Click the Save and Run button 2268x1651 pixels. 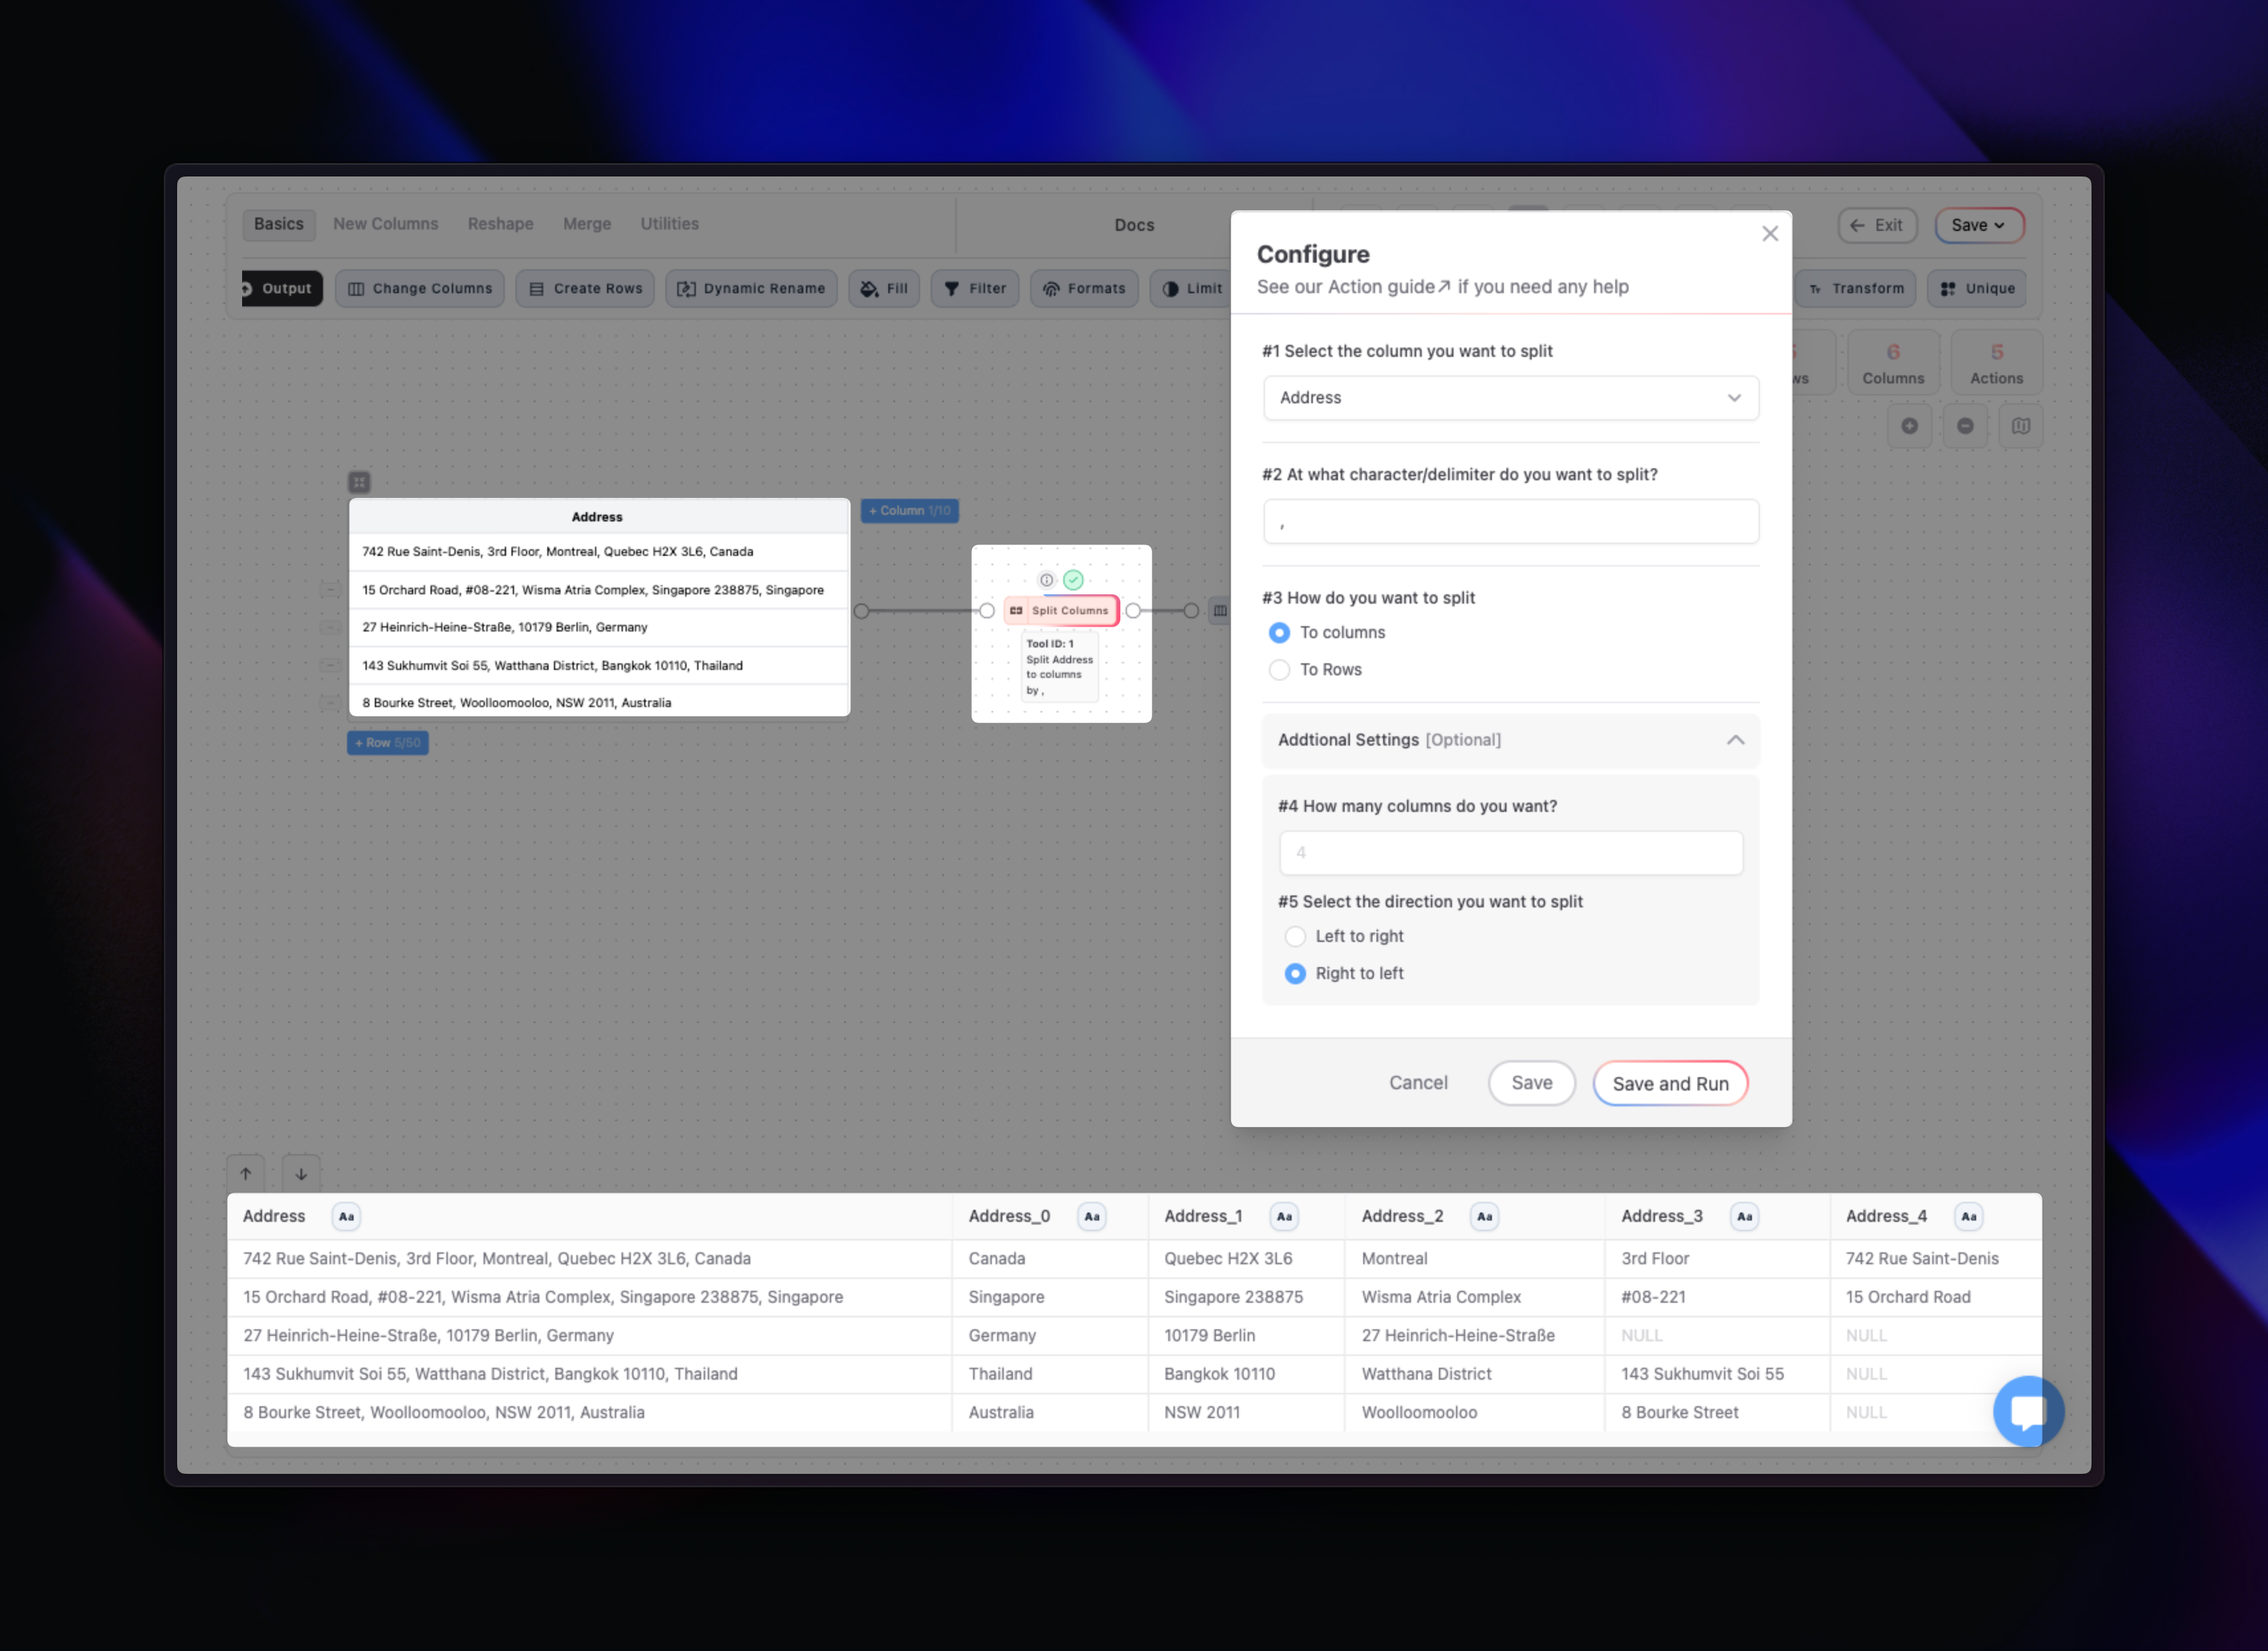(1669, 1084)
